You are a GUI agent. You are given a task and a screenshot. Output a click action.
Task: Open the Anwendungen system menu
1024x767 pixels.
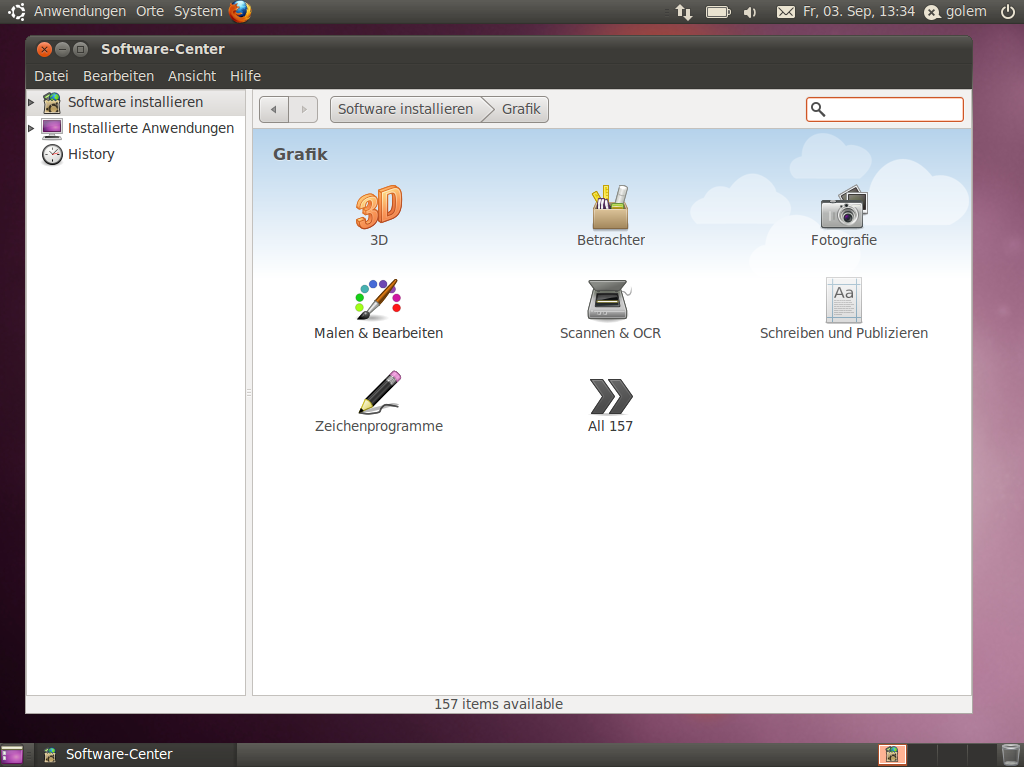point(79,12)
